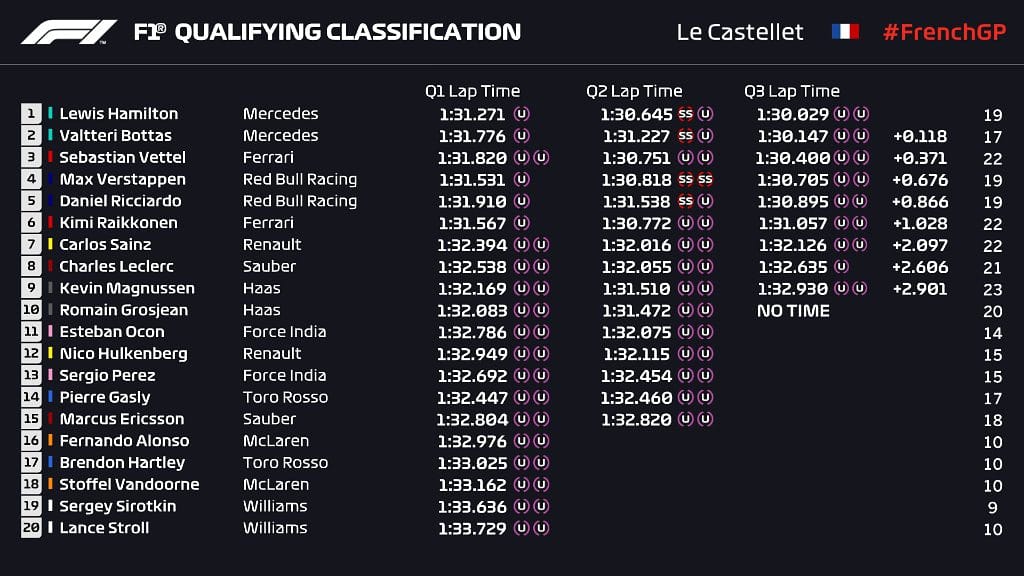
Task: Click Bottas's Q2 supersoft tyre icon
Action: click(x=685, y=136)
